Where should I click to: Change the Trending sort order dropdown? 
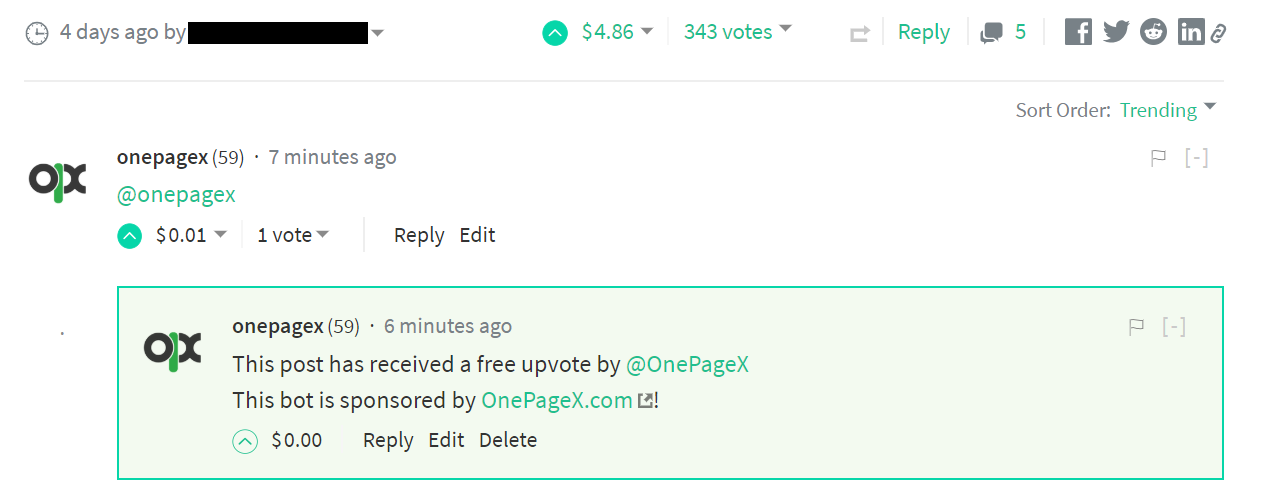(x=1168, y=110)
